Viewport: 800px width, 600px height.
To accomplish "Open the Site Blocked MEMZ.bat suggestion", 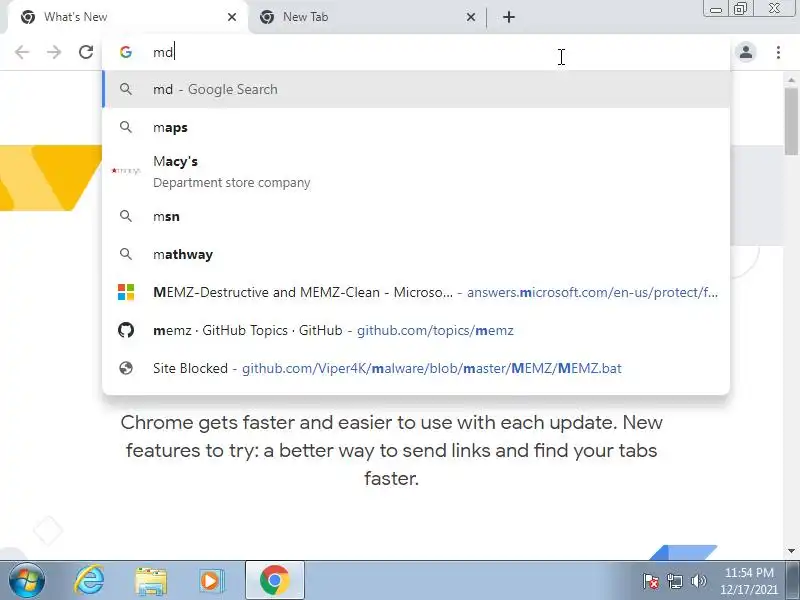I will (416, 368).
